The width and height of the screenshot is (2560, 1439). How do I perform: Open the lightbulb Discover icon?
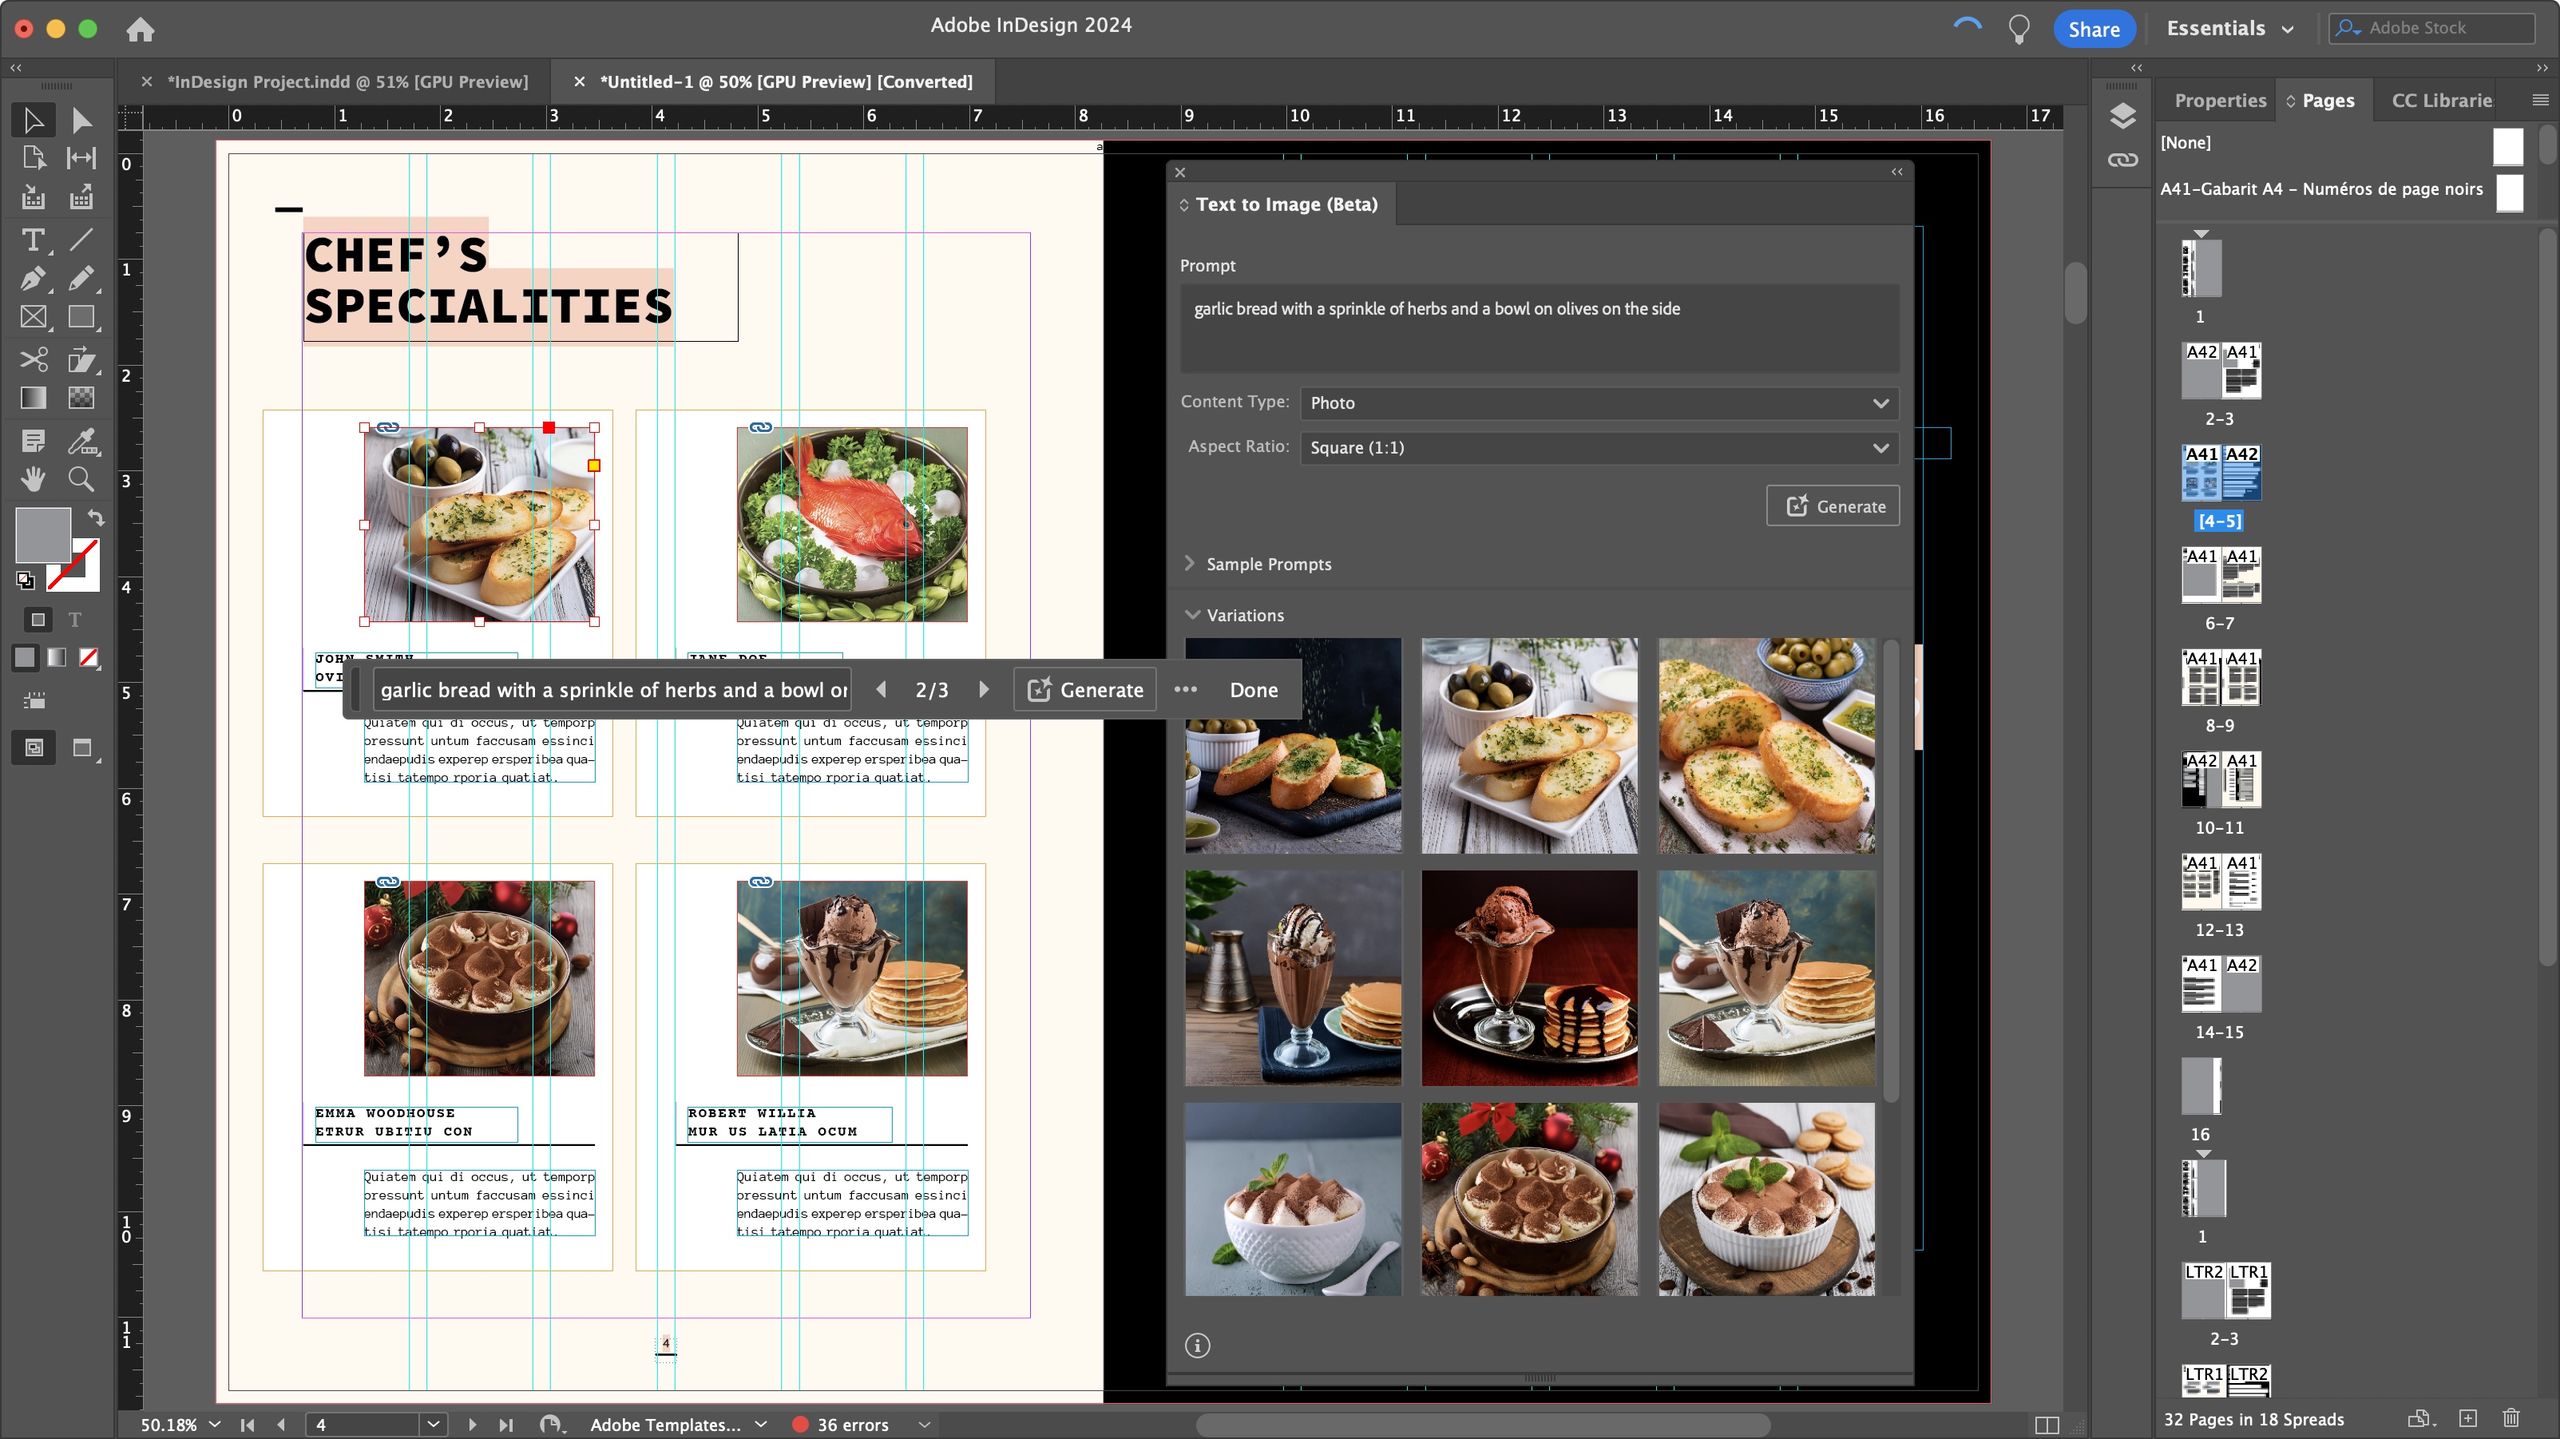[x=2019, y=29]
